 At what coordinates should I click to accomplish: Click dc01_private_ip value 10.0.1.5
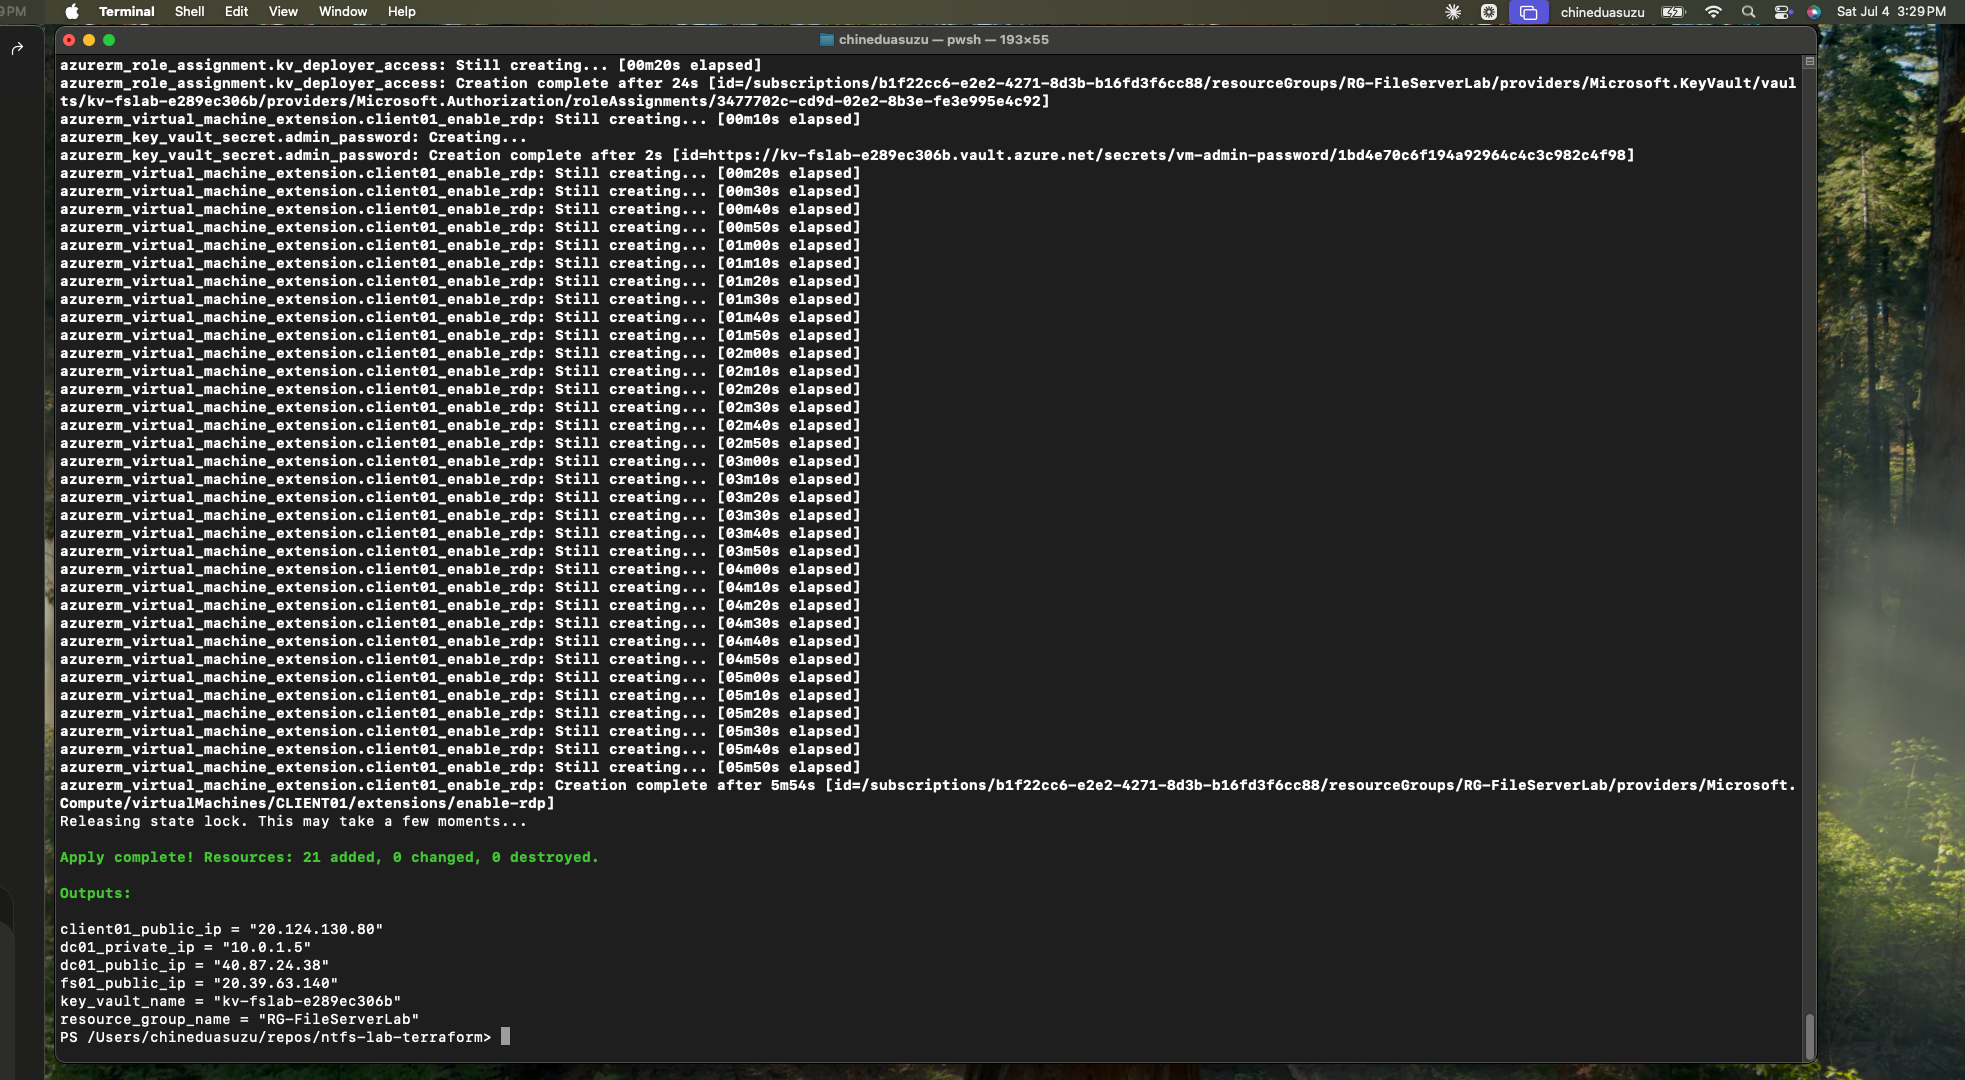click(x=266, y=947)
